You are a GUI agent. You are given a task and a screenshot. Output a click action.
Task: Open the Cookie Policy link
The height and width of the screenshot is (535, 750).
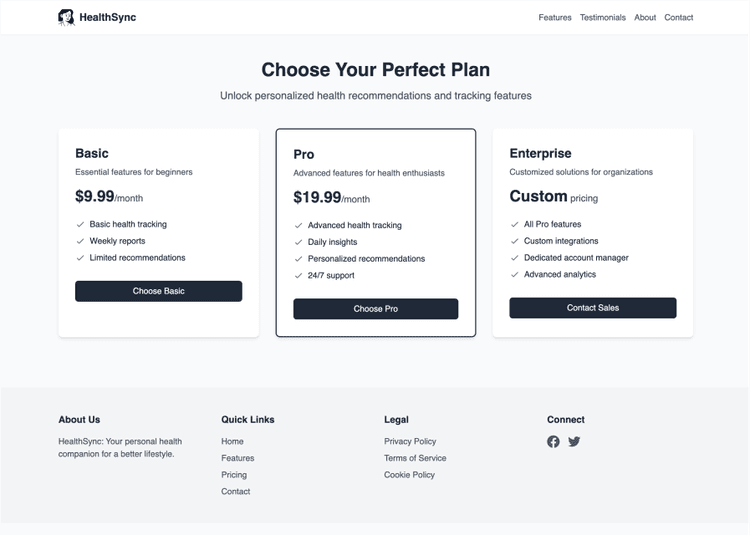pos(409,475)
